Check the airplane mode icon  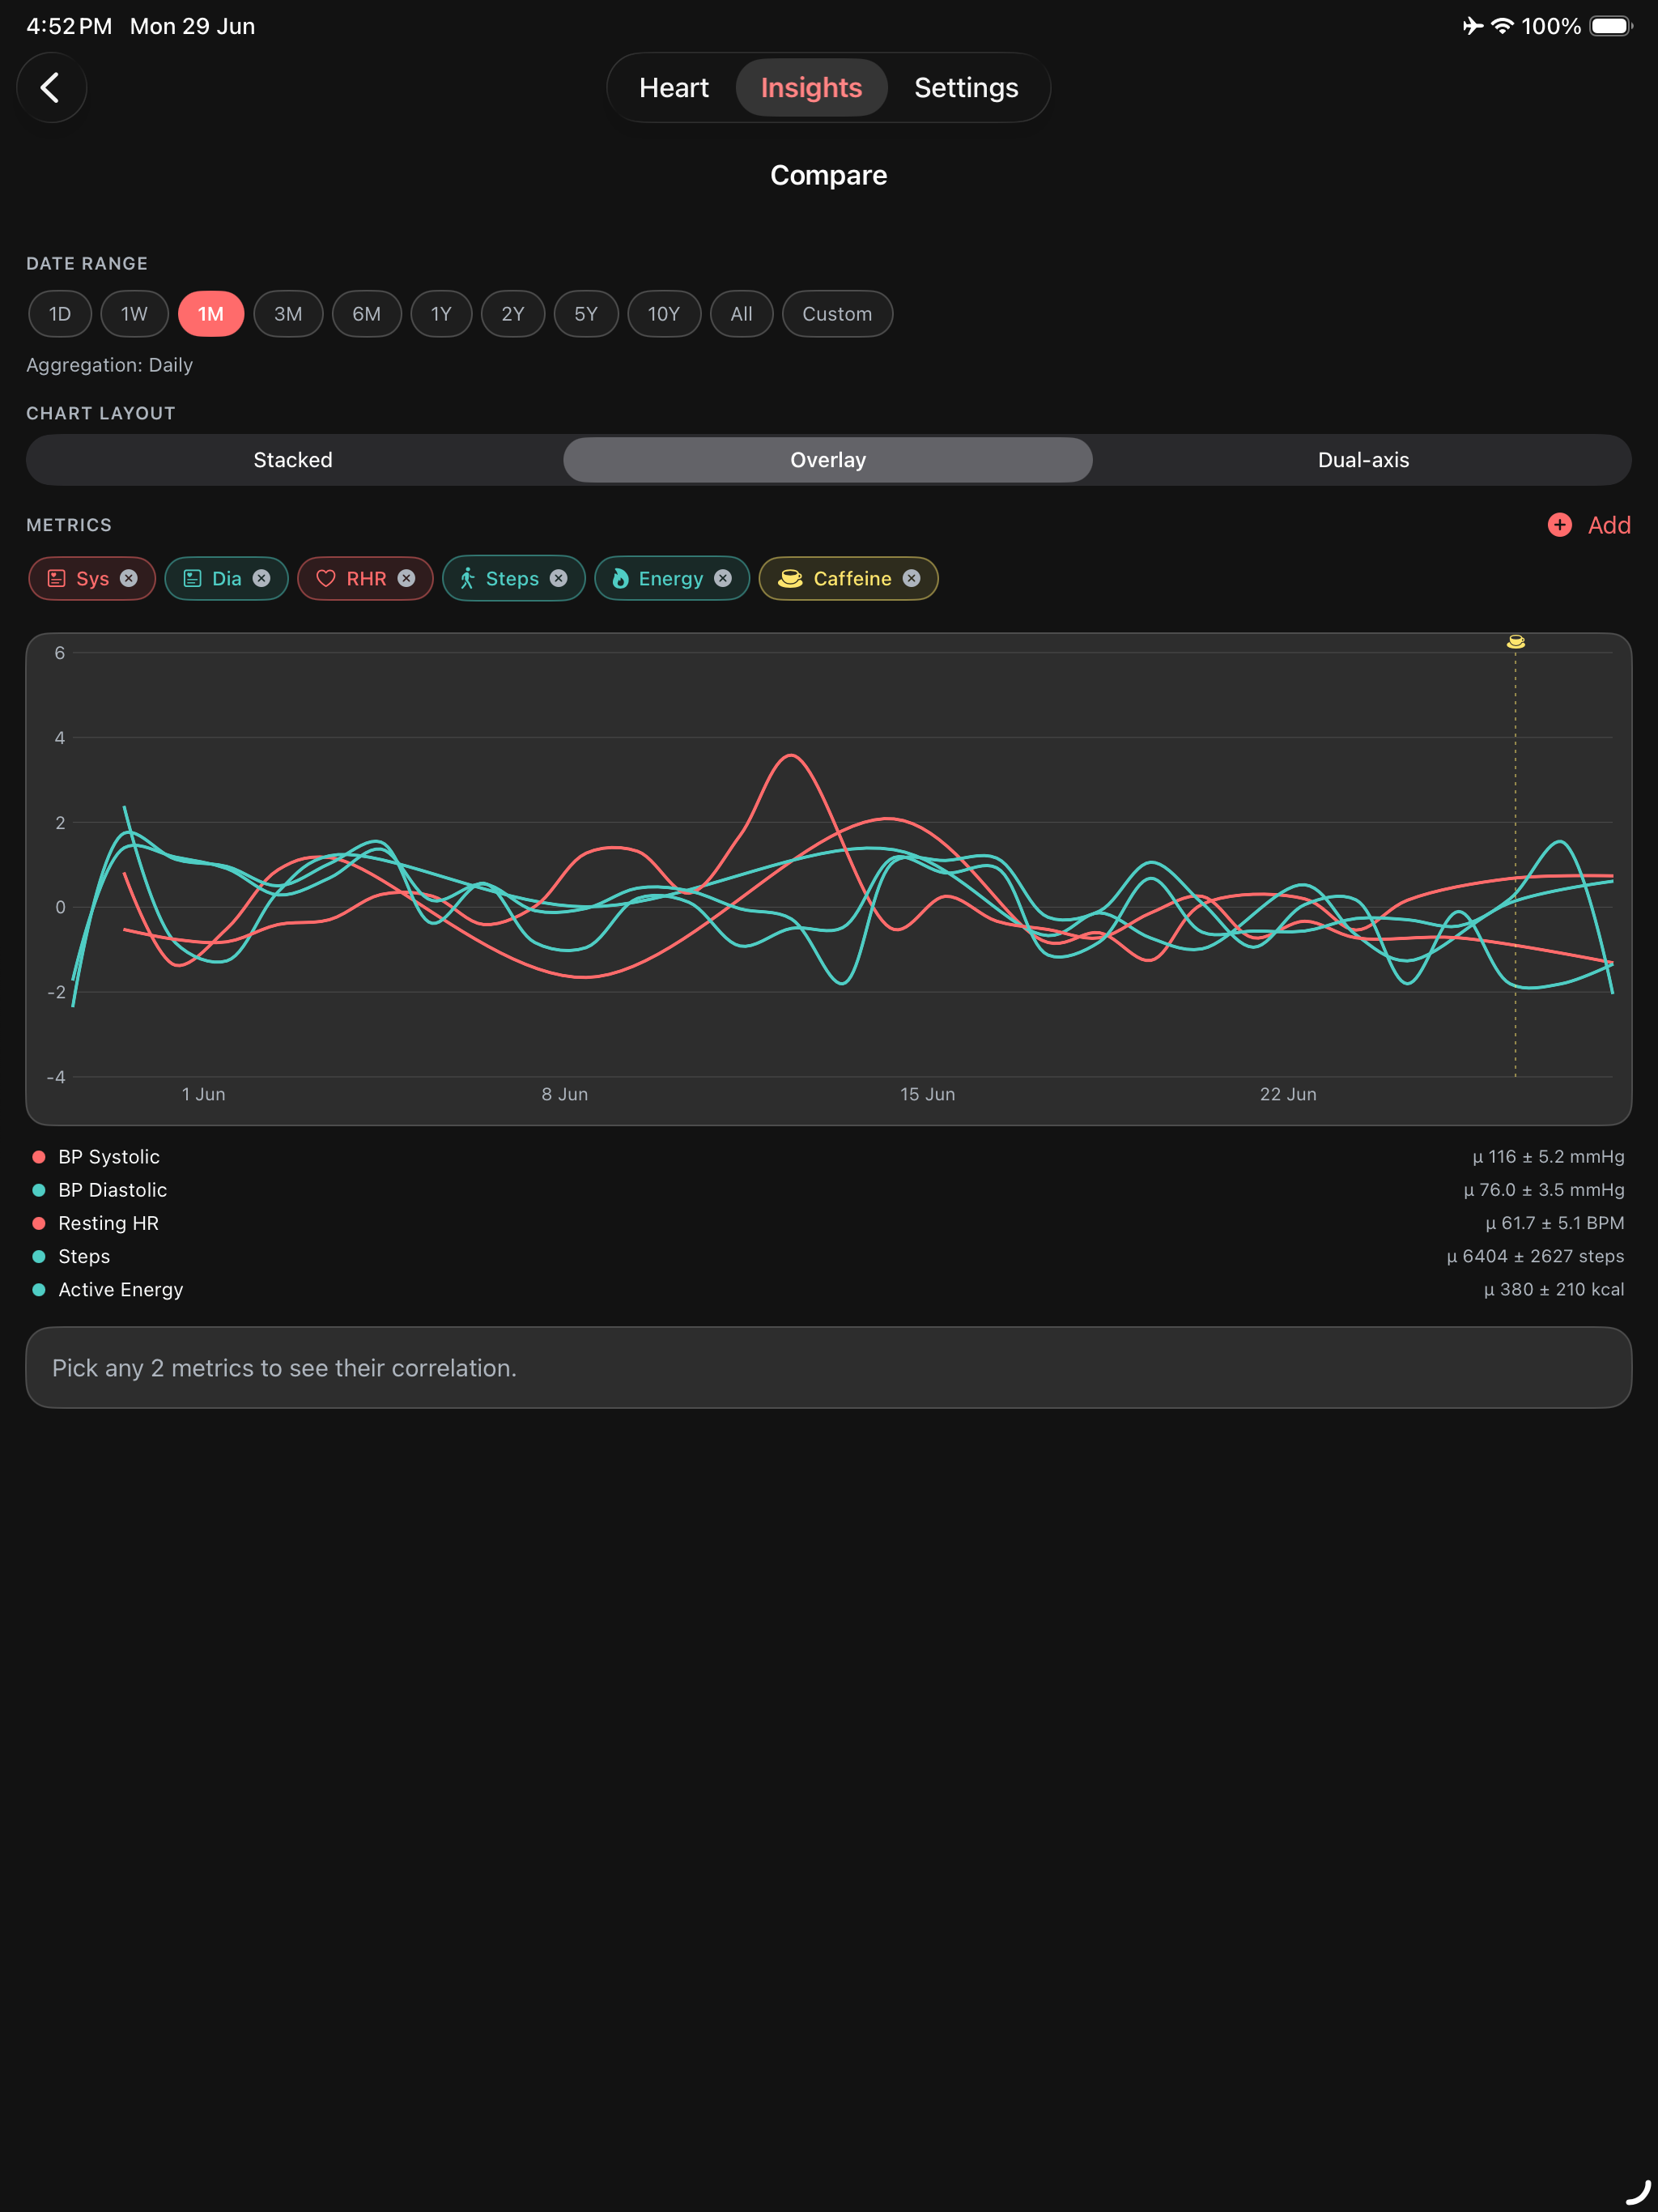point(1472,26)
